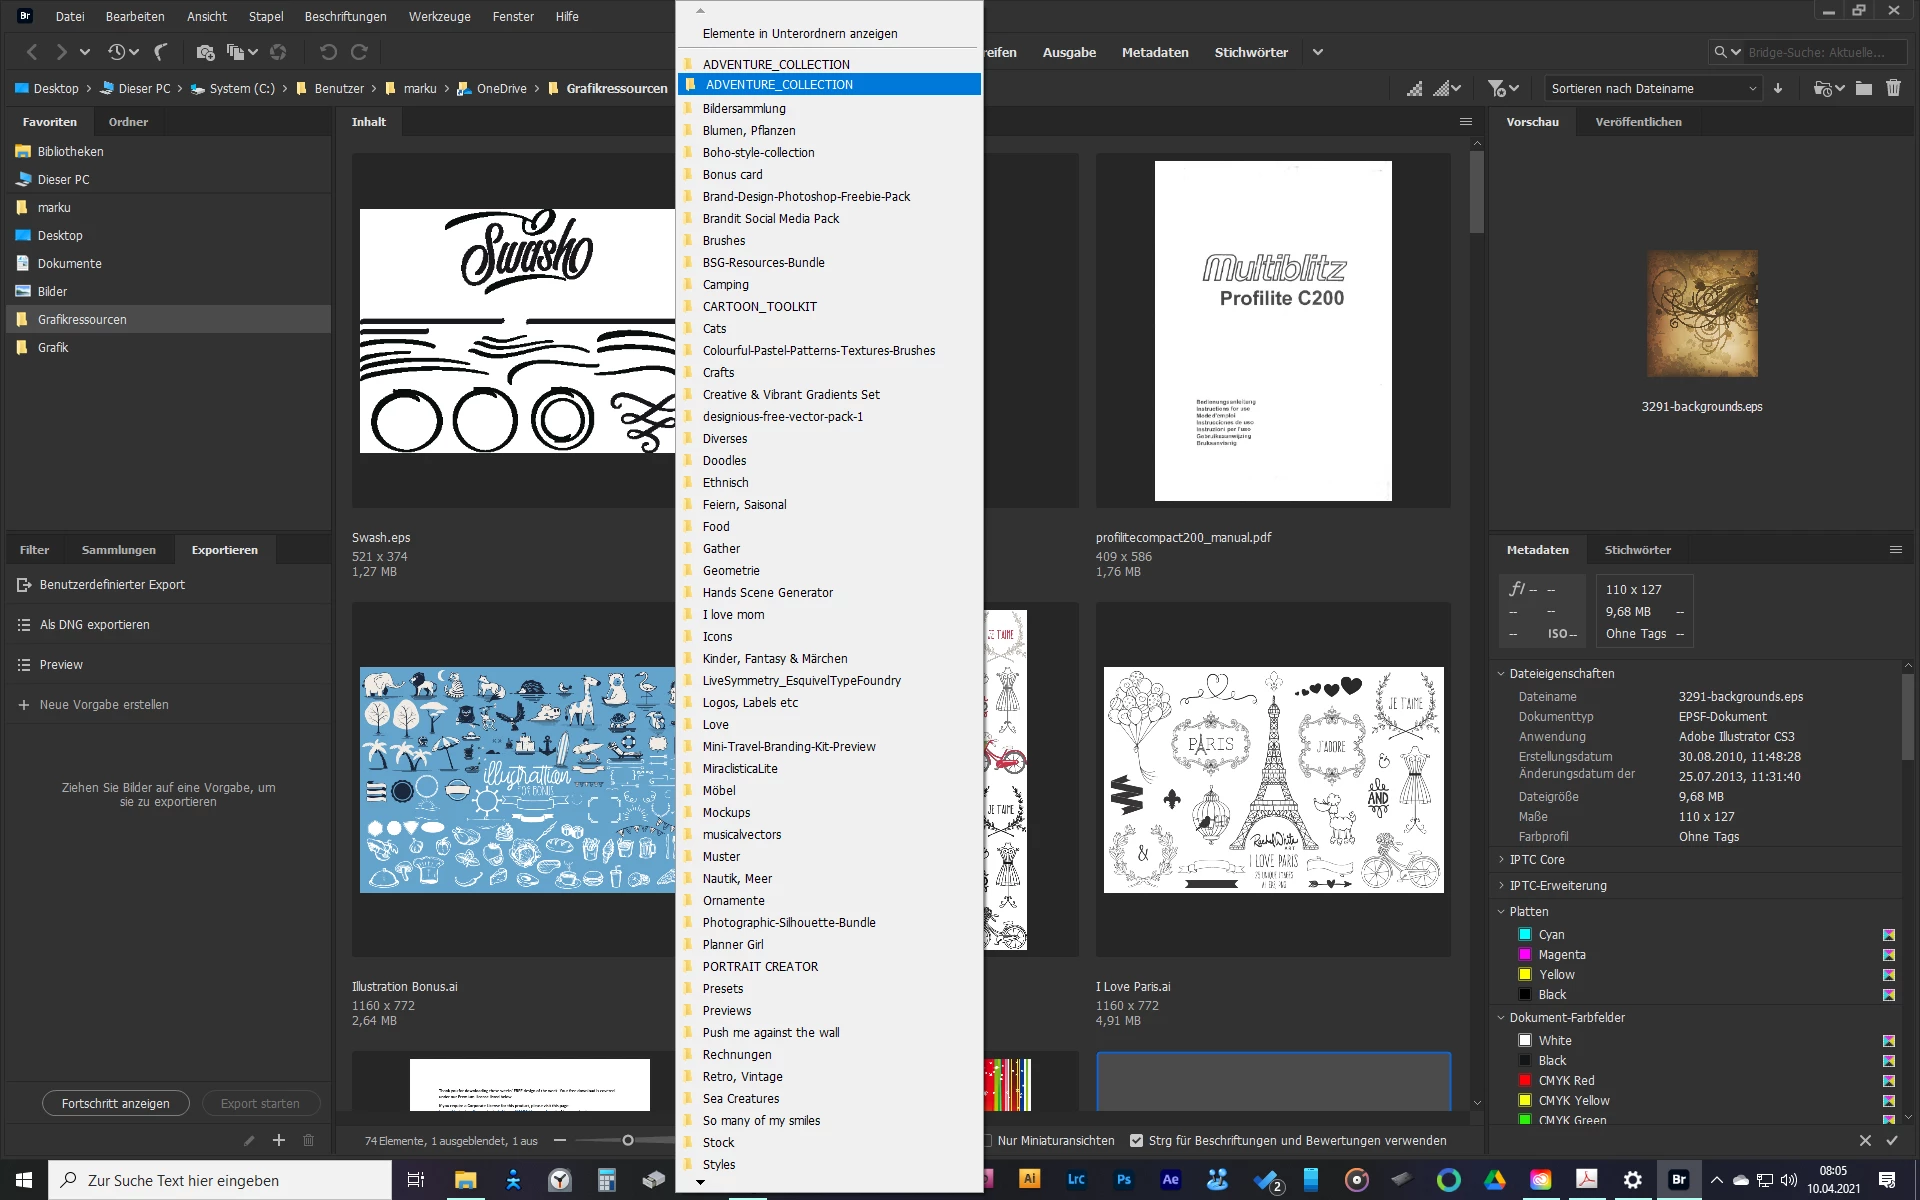This screenshot has width=1920, height=1200.
Task: Click the boomerang return-to-app icon
Action: [x=161, y=52]
